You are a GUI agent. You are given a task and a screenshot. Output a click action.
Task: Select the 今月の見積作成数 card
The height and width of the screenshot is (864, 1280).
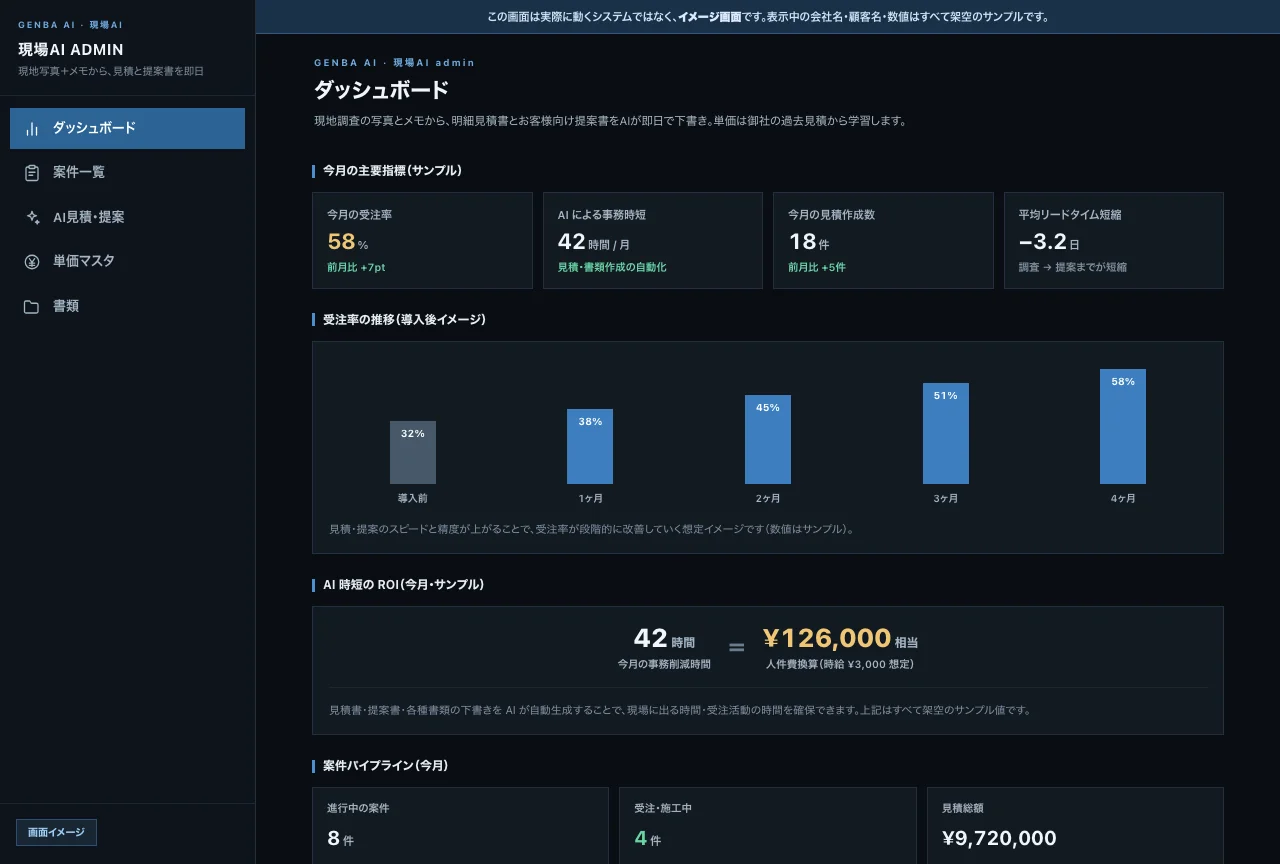tap(883, 240)
